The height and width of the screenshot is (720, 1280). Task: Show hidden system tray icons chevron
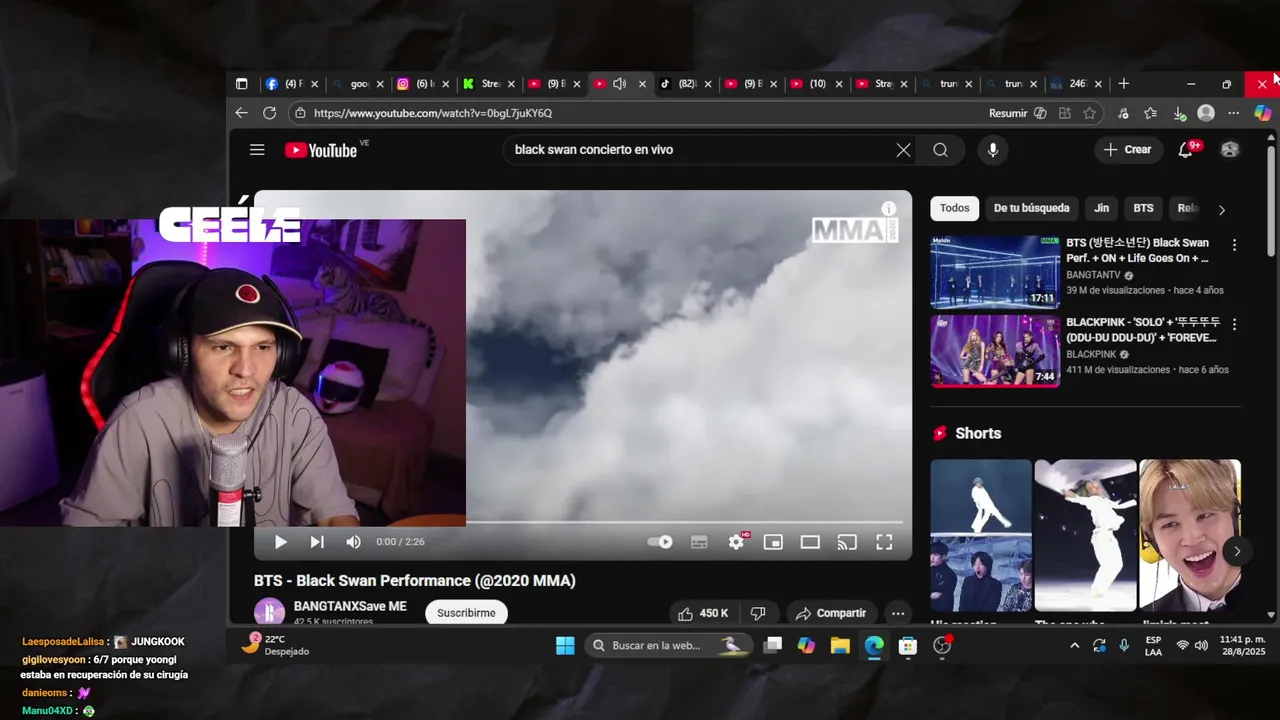click(1075, 646)
